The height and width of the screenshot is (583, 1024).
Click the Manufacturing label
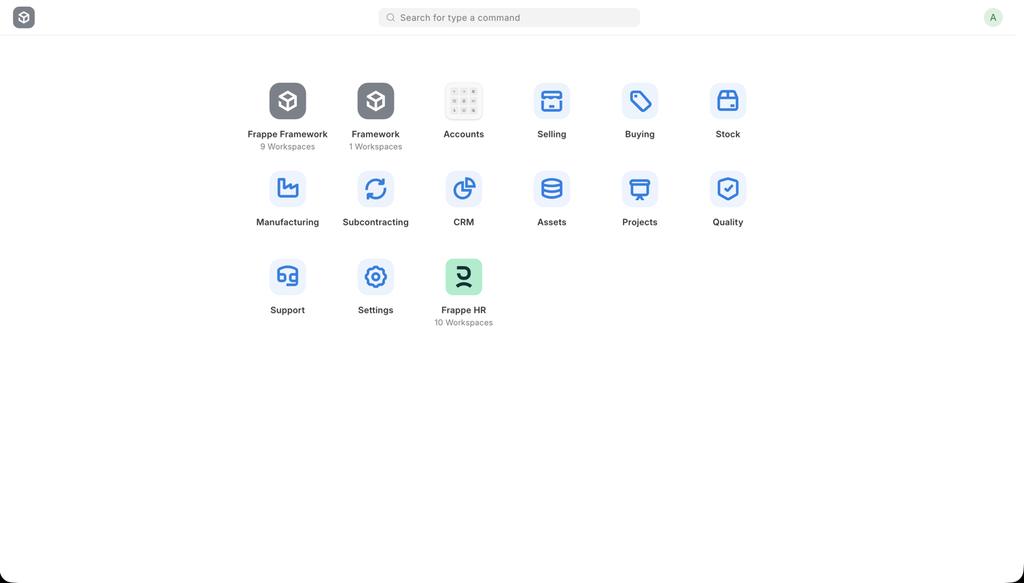pos(287,222)
